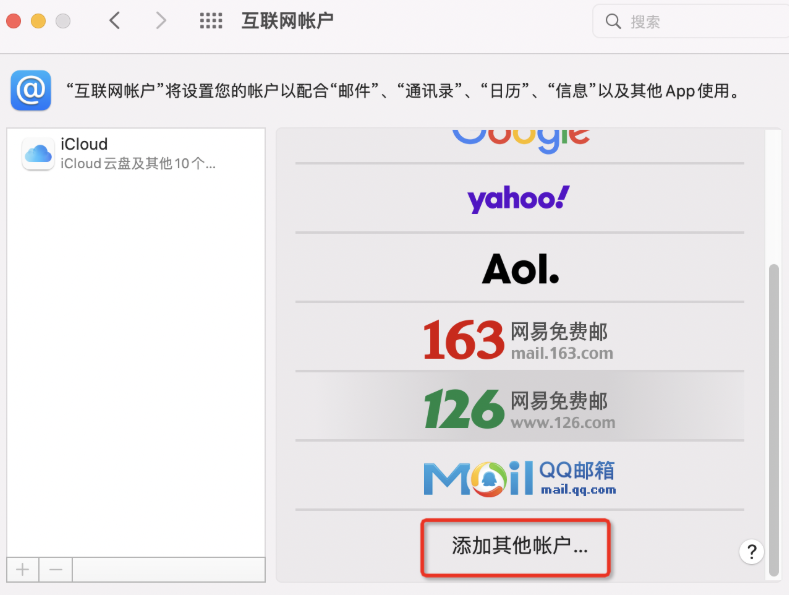The width and height of the screenshot is (789, 595).
Task: Go forward with the right chevron
Action: [x=161, y=21]
